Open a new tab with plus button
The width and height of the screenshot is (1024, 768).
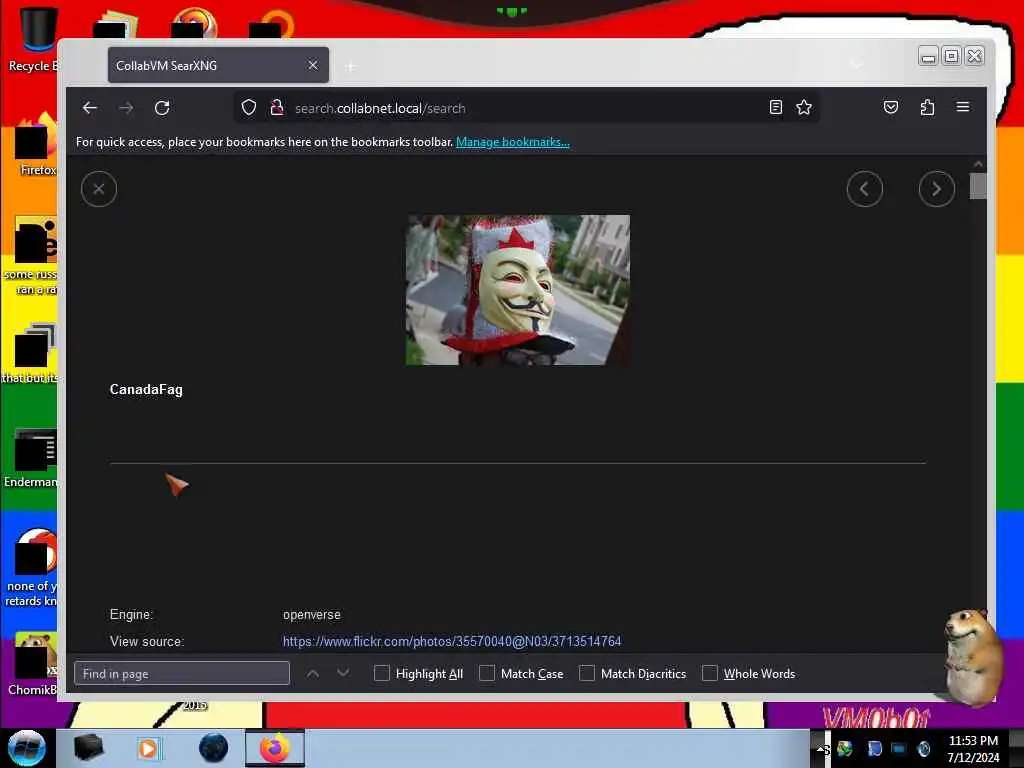click(351, 66)
